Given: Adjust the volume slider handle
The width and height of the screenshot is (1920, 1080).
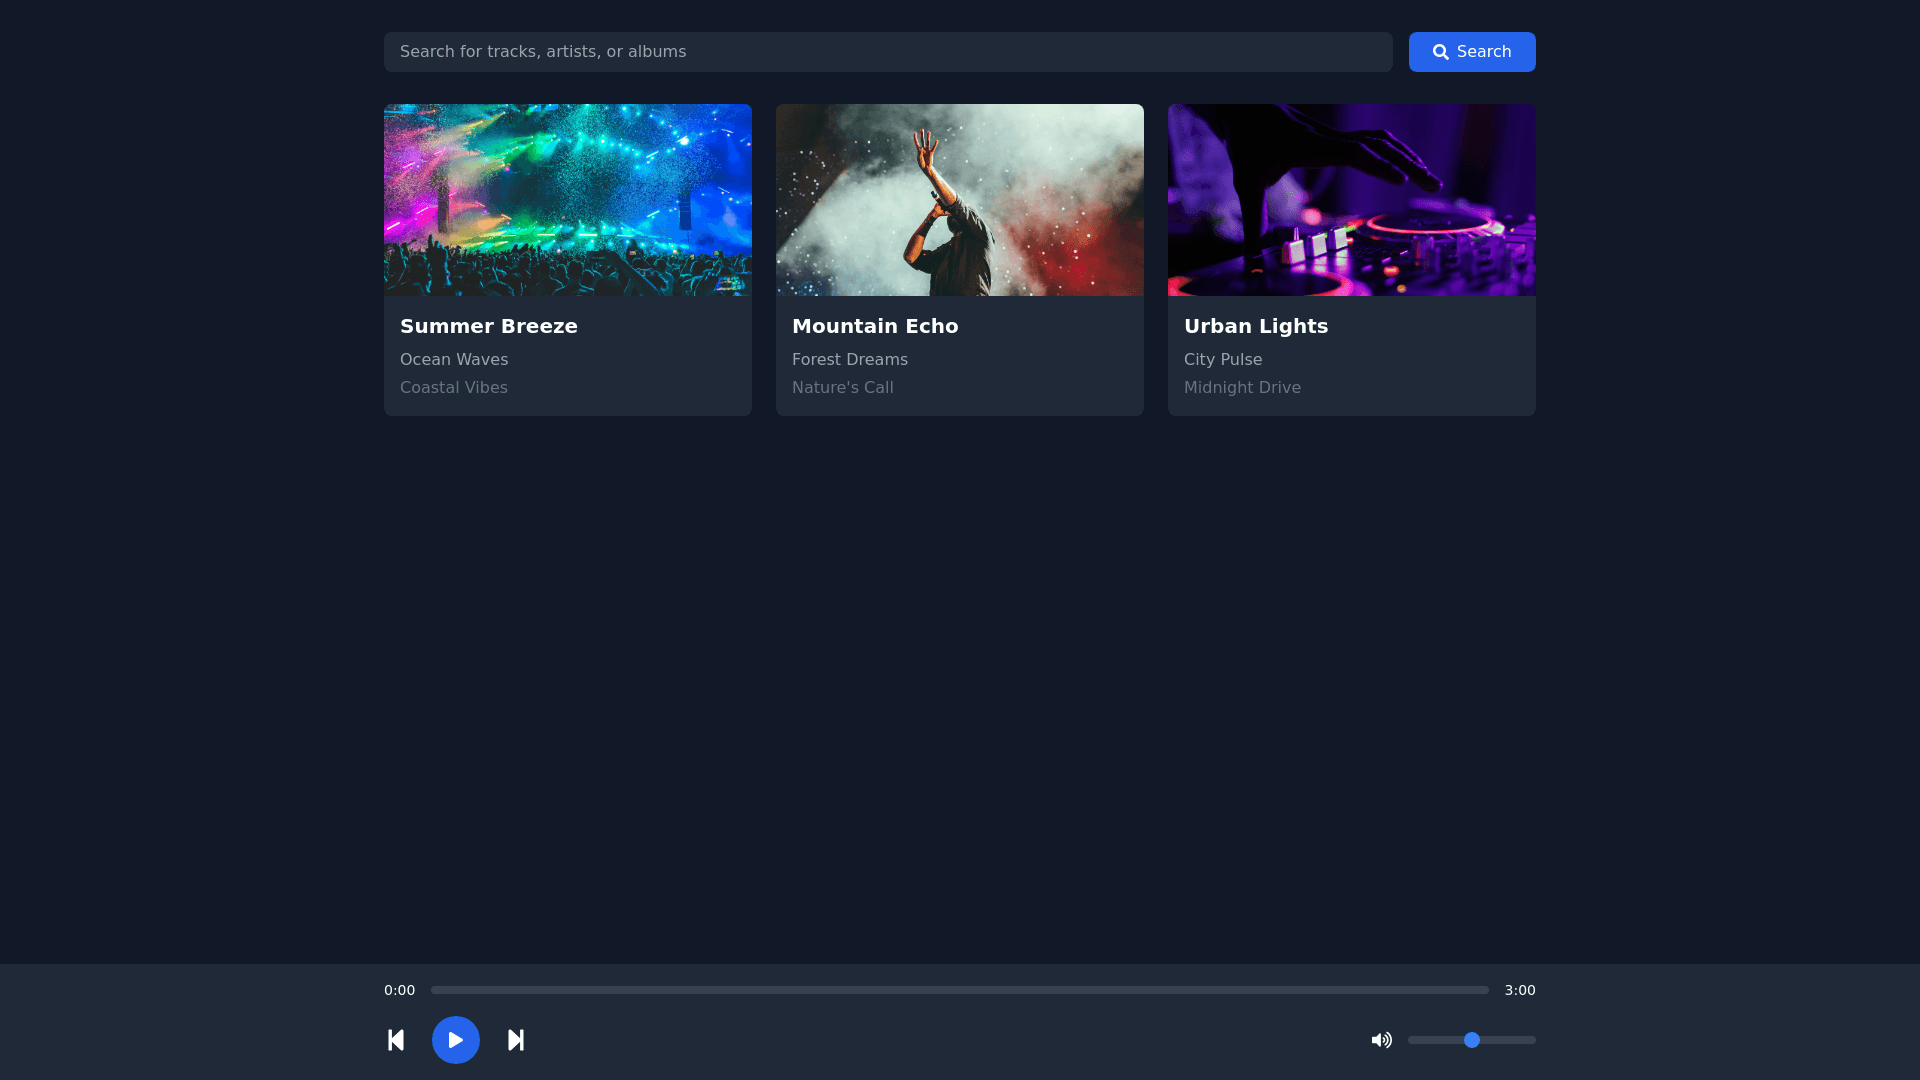Looking at the screenshot, I should [1472, 1040].
